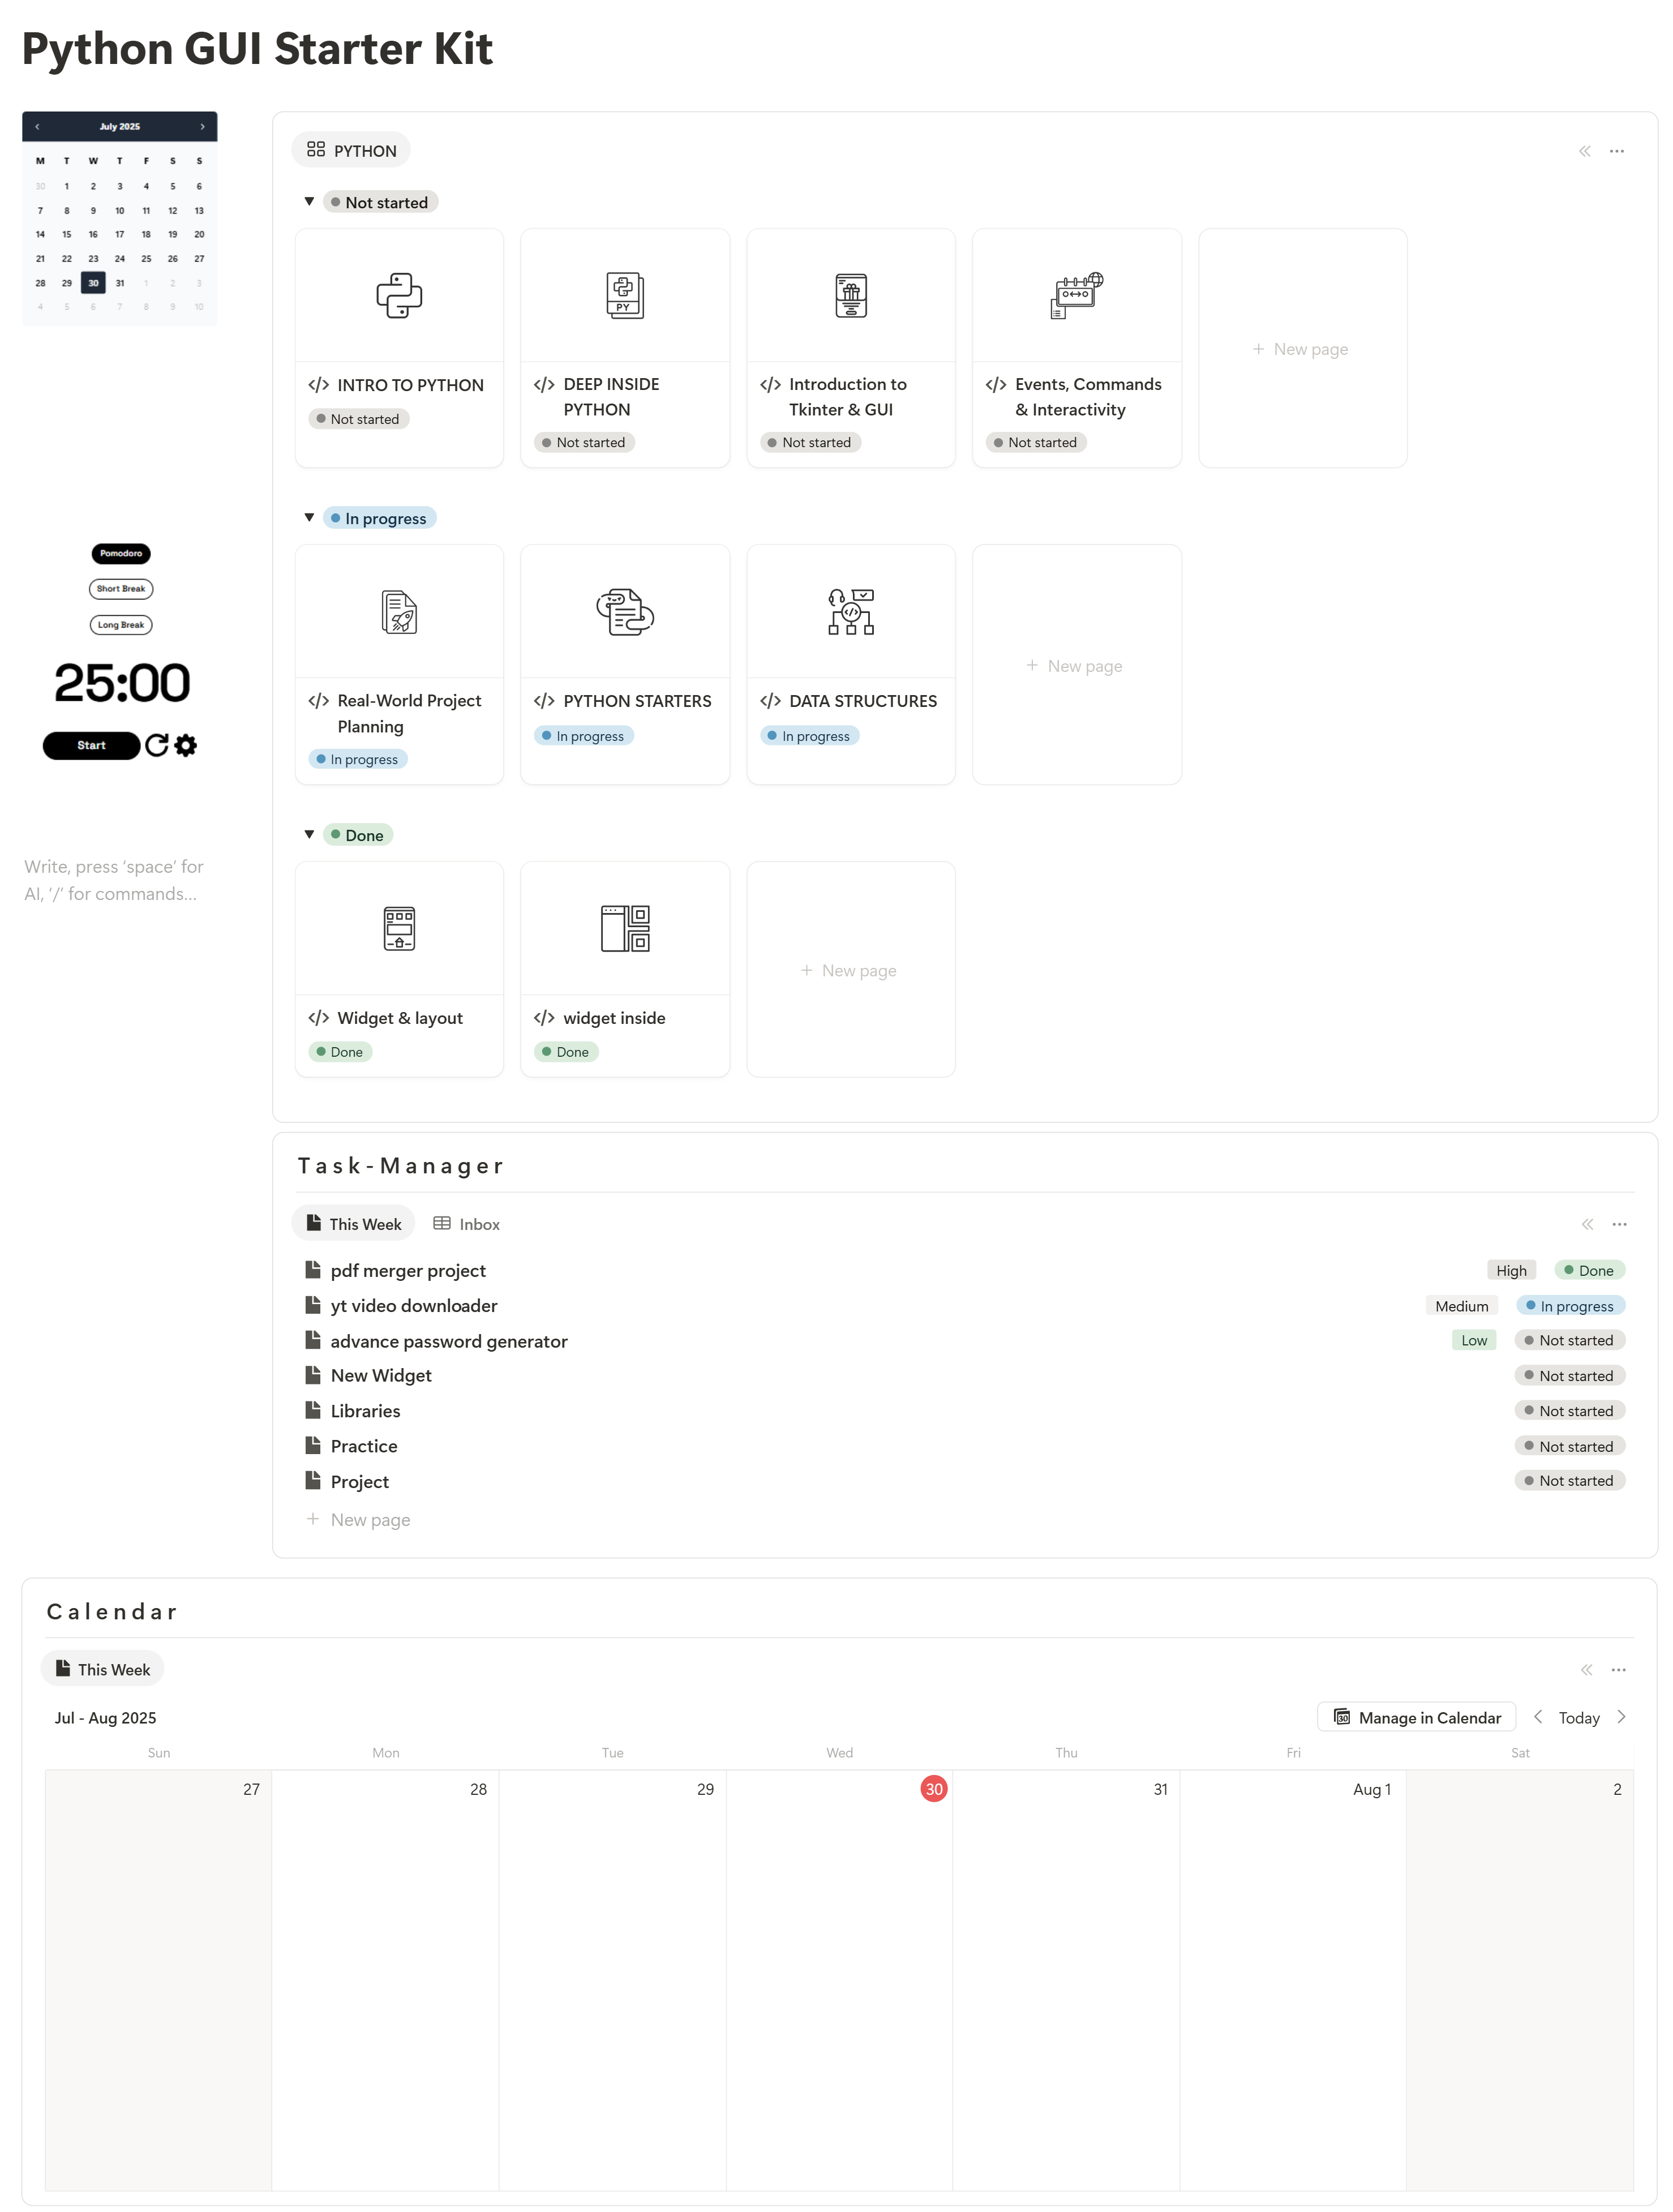Collapse the In progress group
The width and height of the screenshot is (1673, 2212).
click(309, 518)
